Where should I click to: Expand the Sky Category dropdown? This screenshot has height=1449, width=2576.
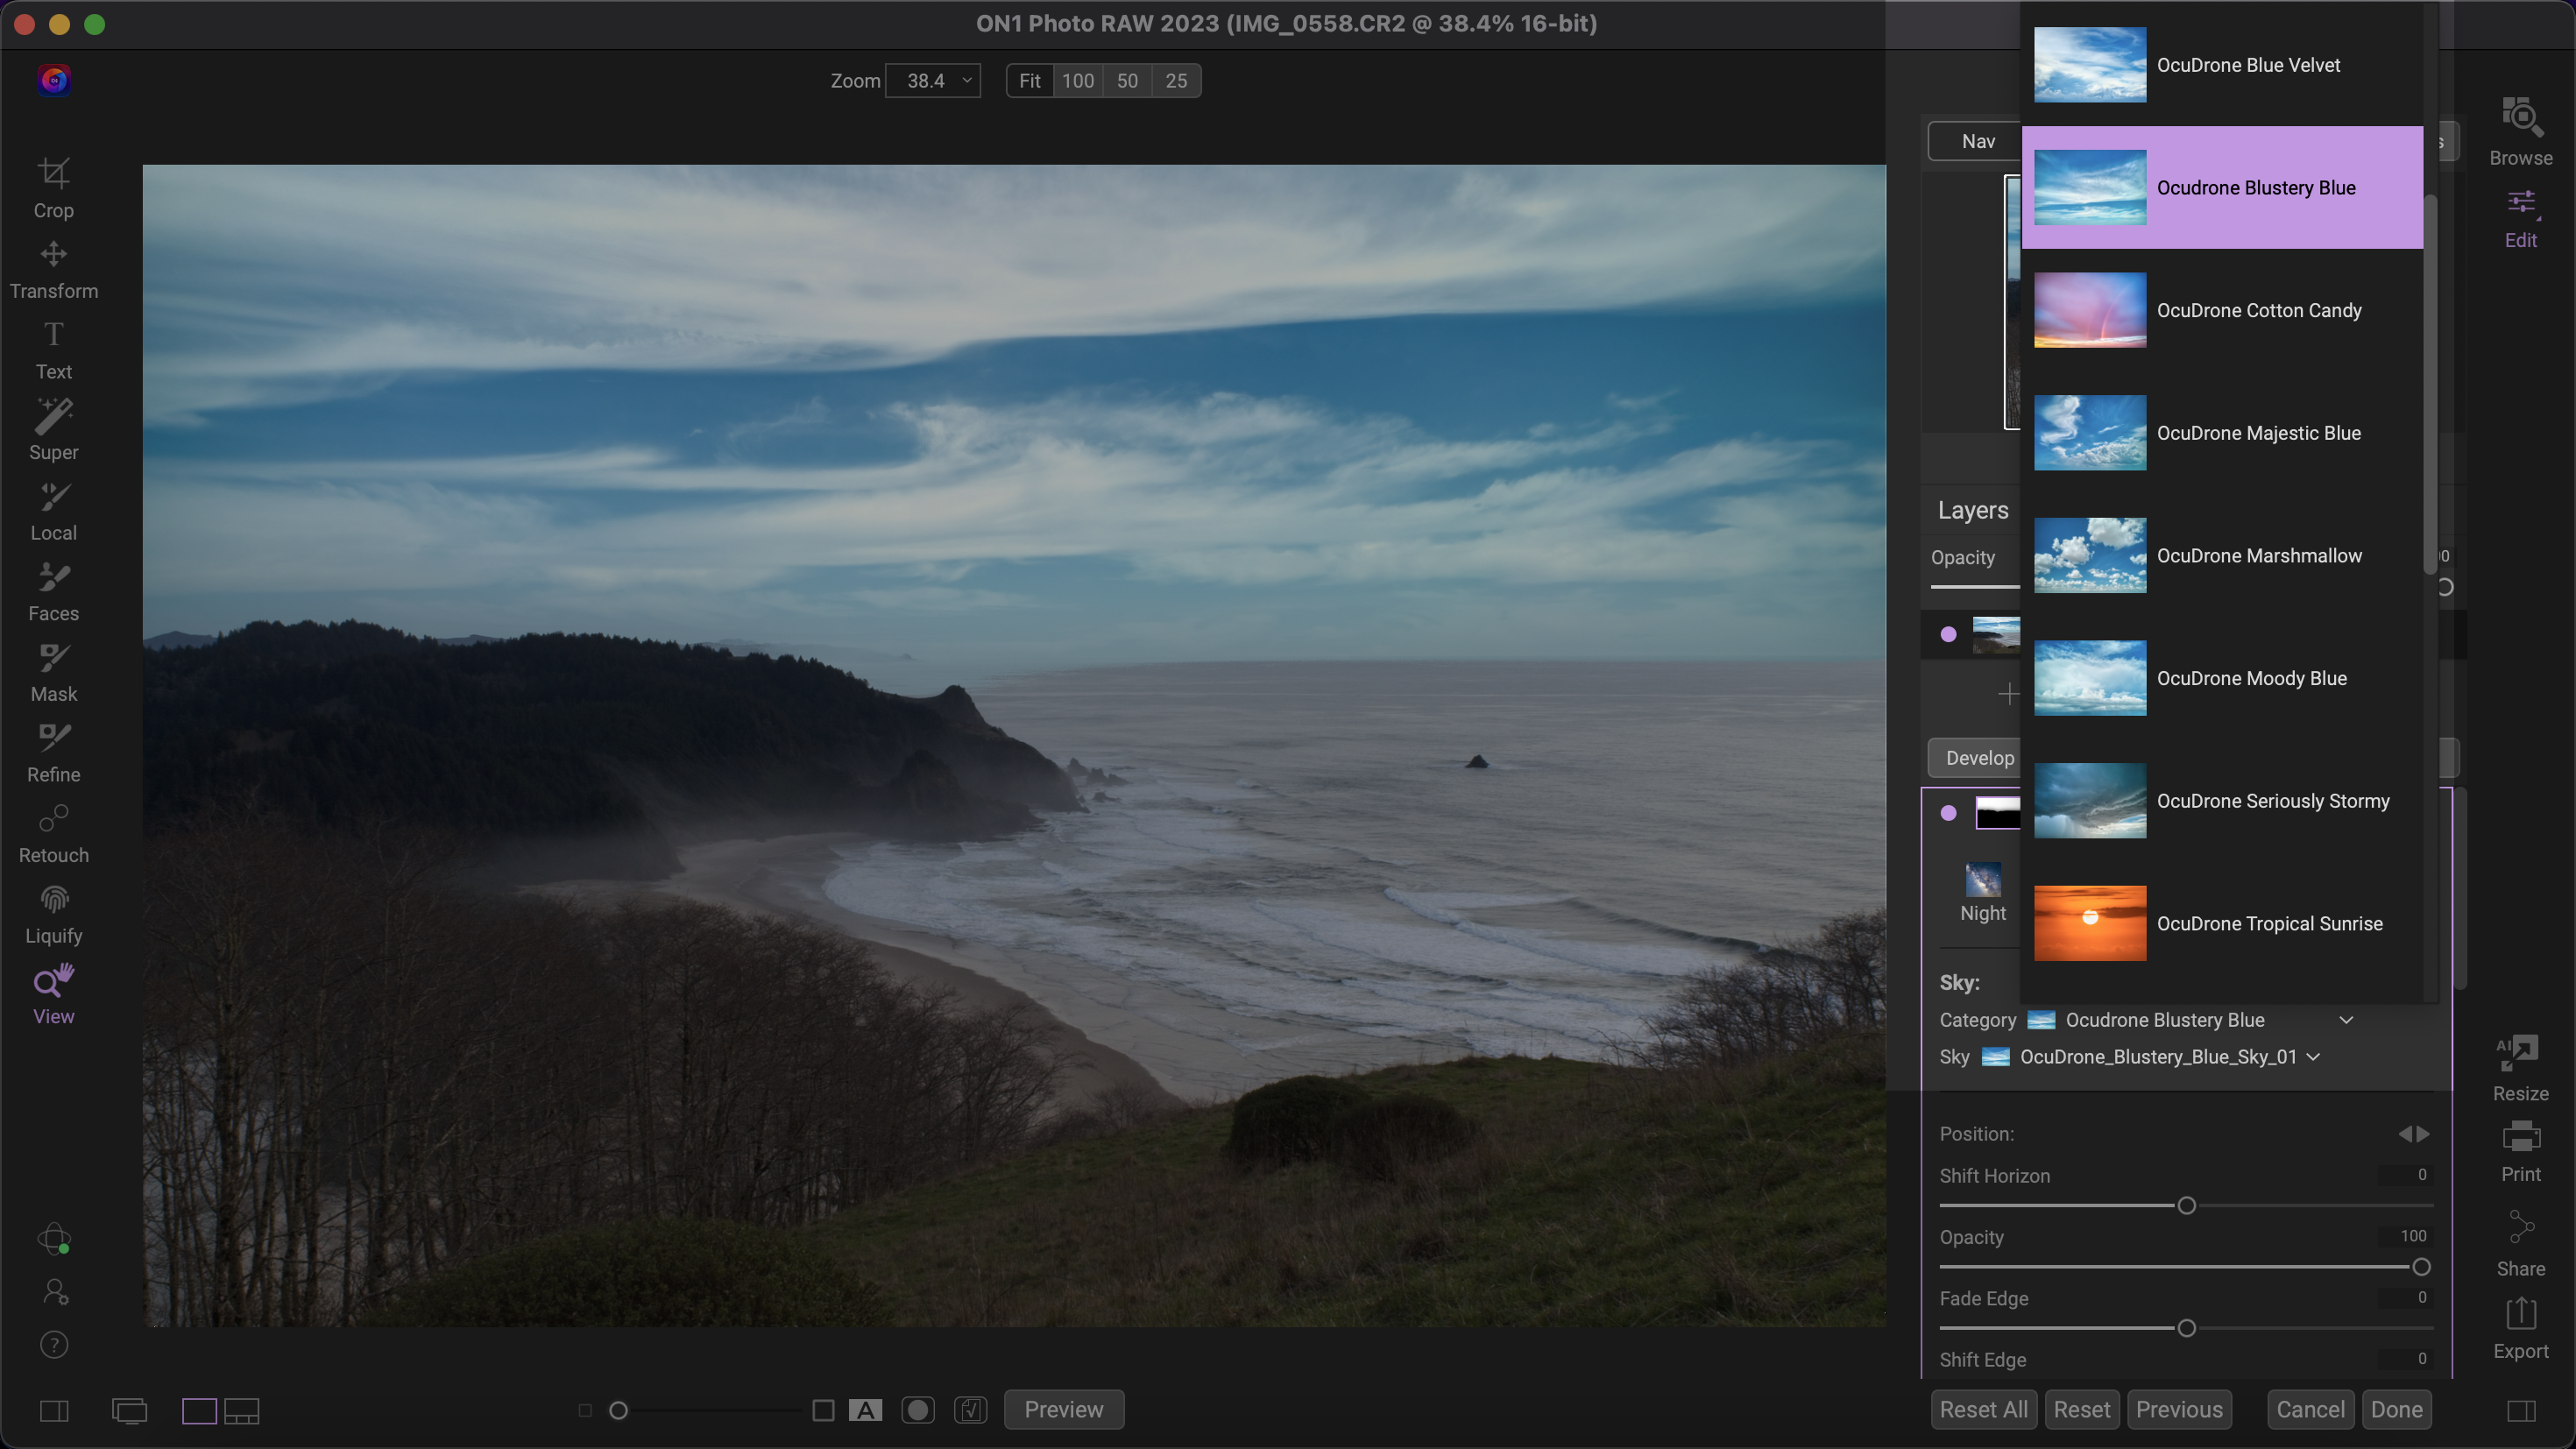(x=2345, y=1020)
